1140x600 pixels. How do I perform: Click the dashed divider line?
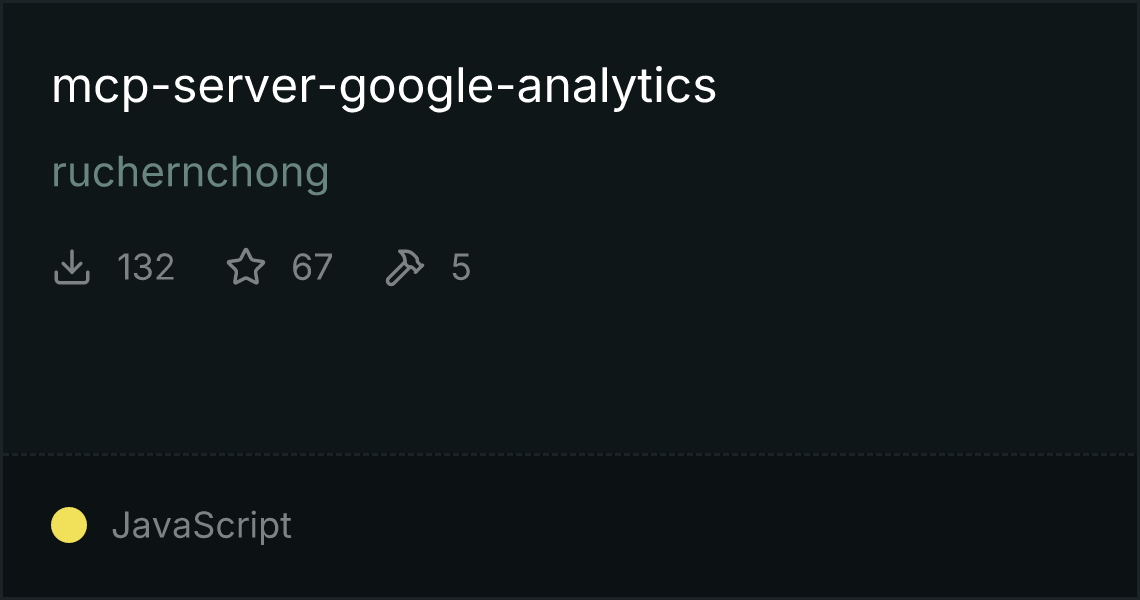pyautogui.click(x=570, y=455)
